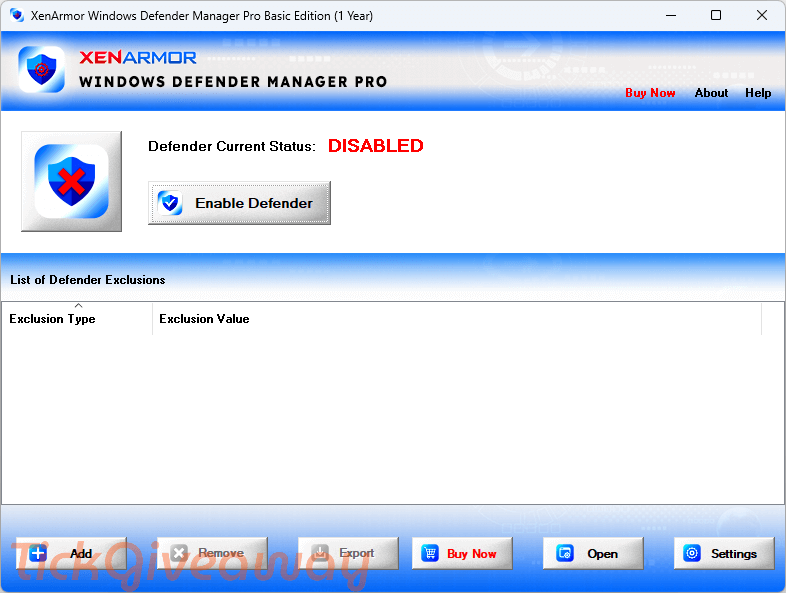Click the Open button

pos(593,553)
